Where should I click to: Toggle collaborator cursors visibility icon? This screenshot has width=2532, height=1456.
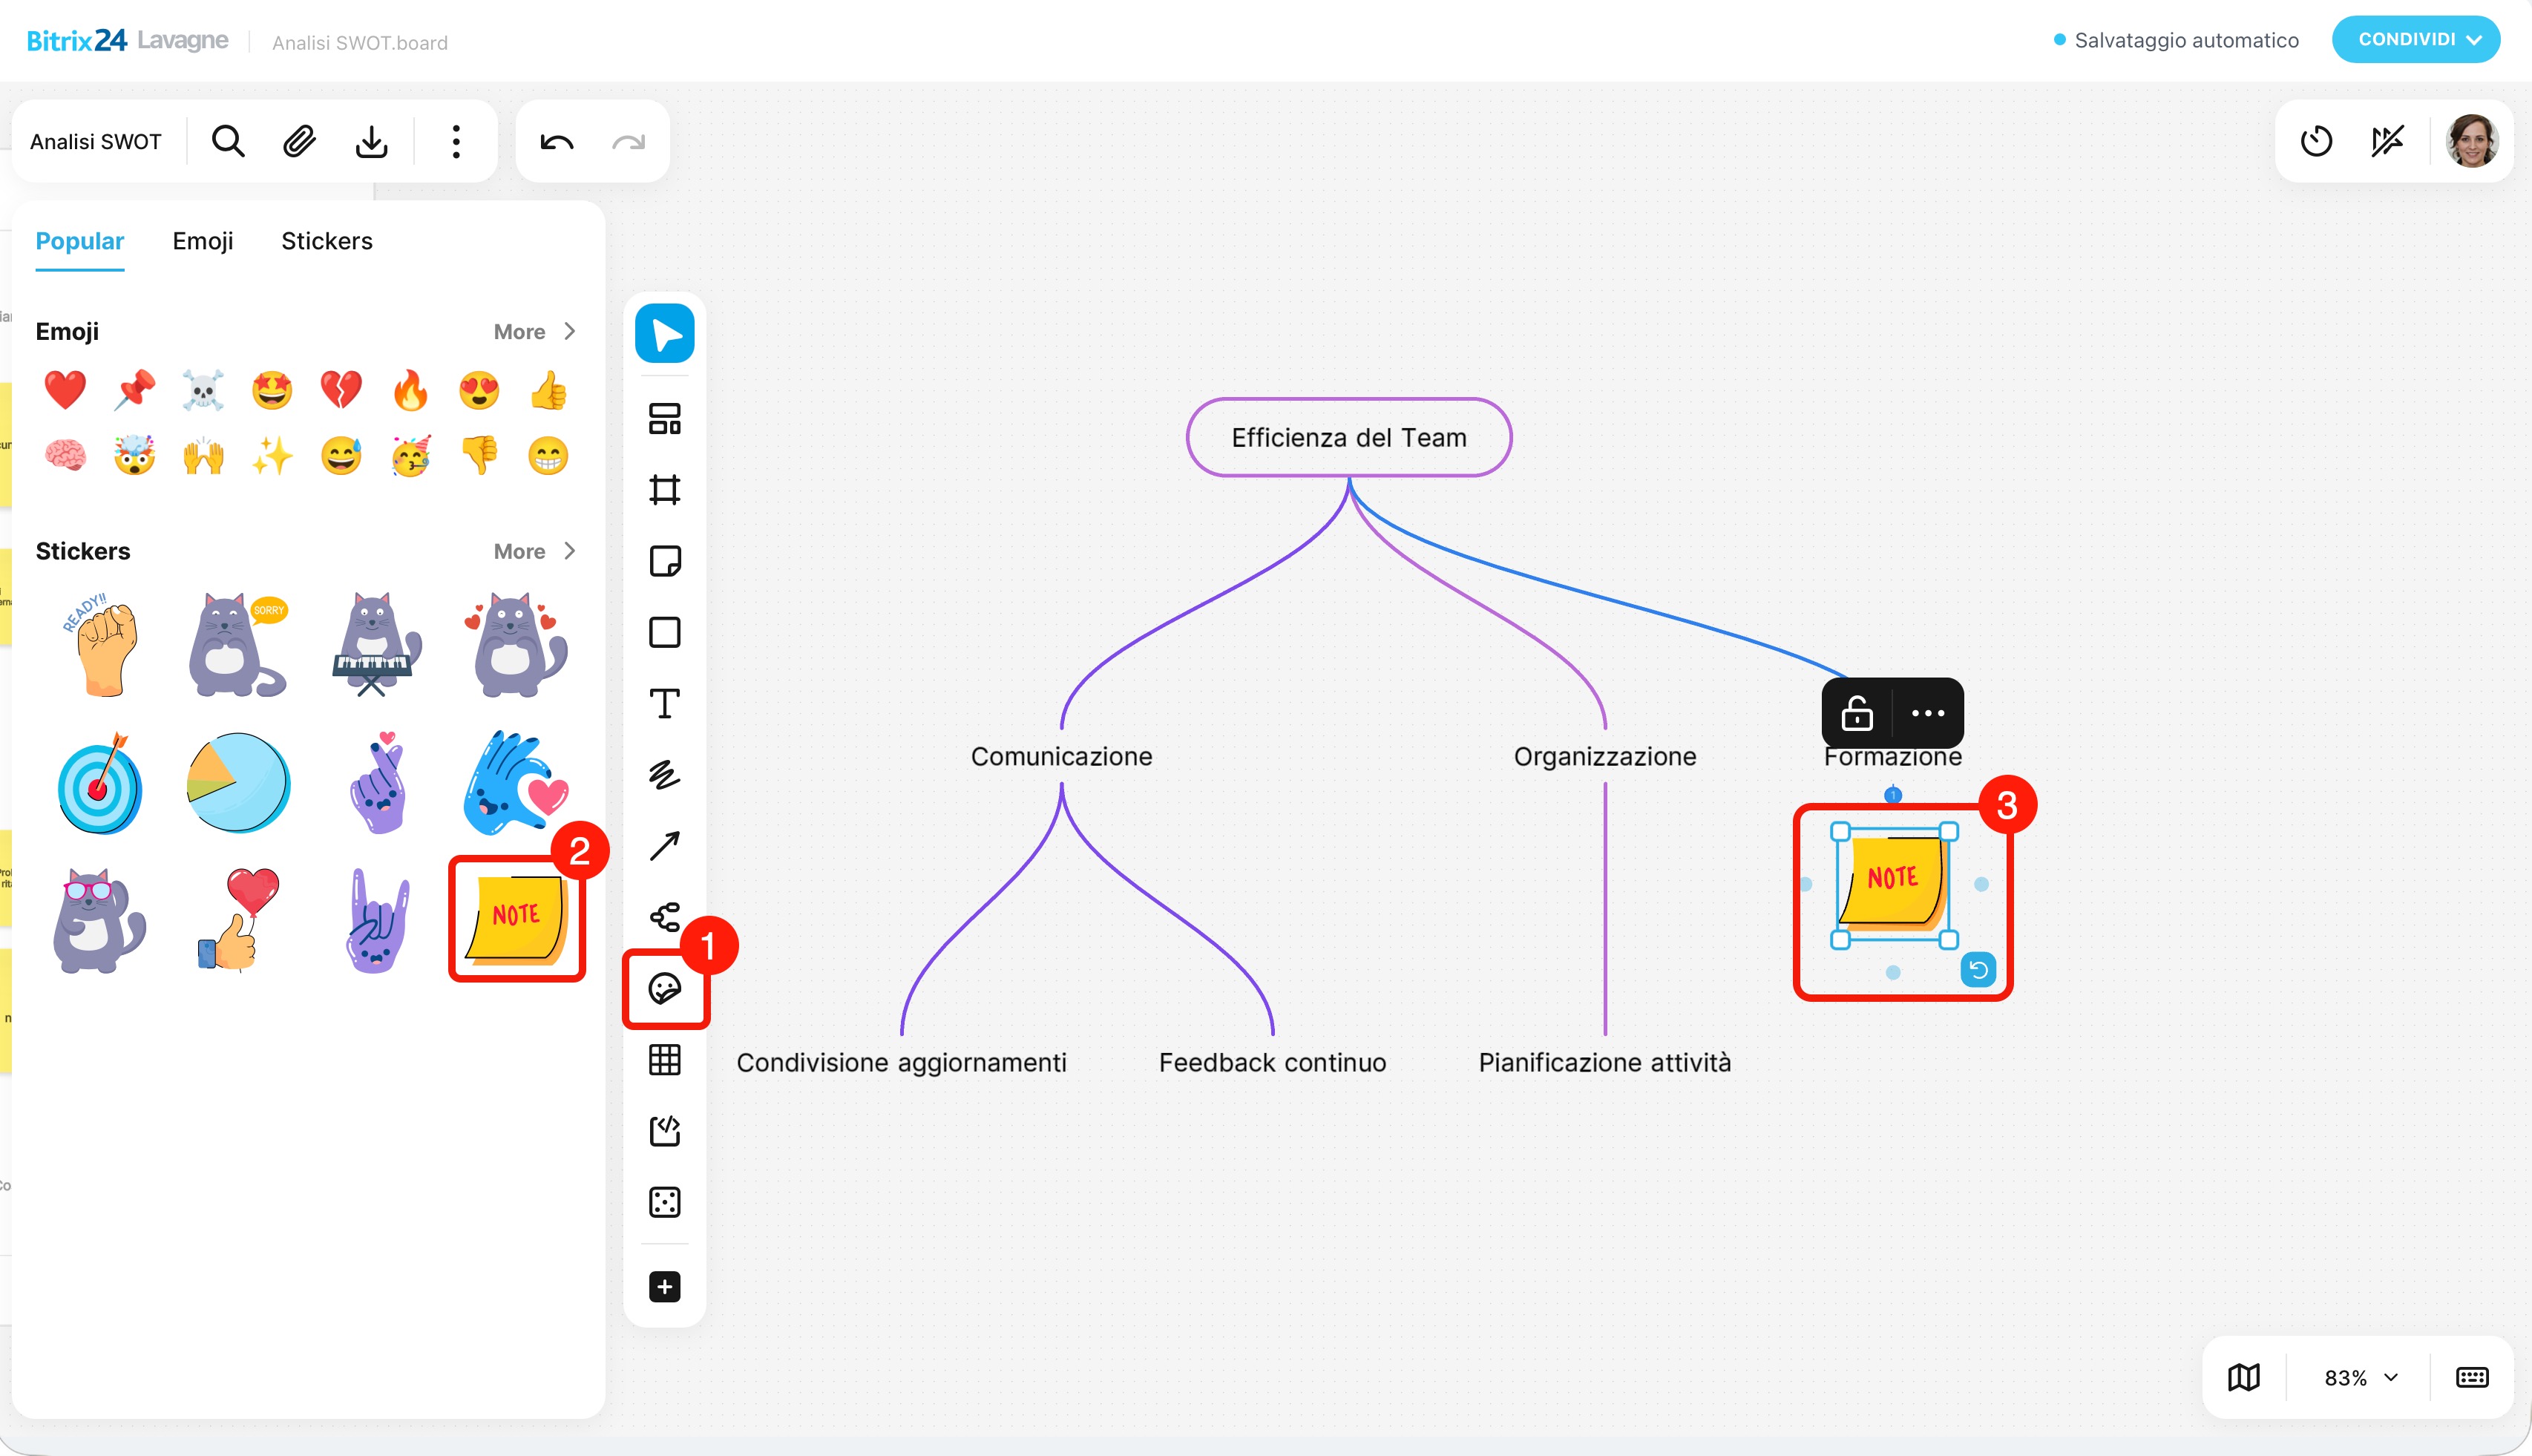(2387, 141)
